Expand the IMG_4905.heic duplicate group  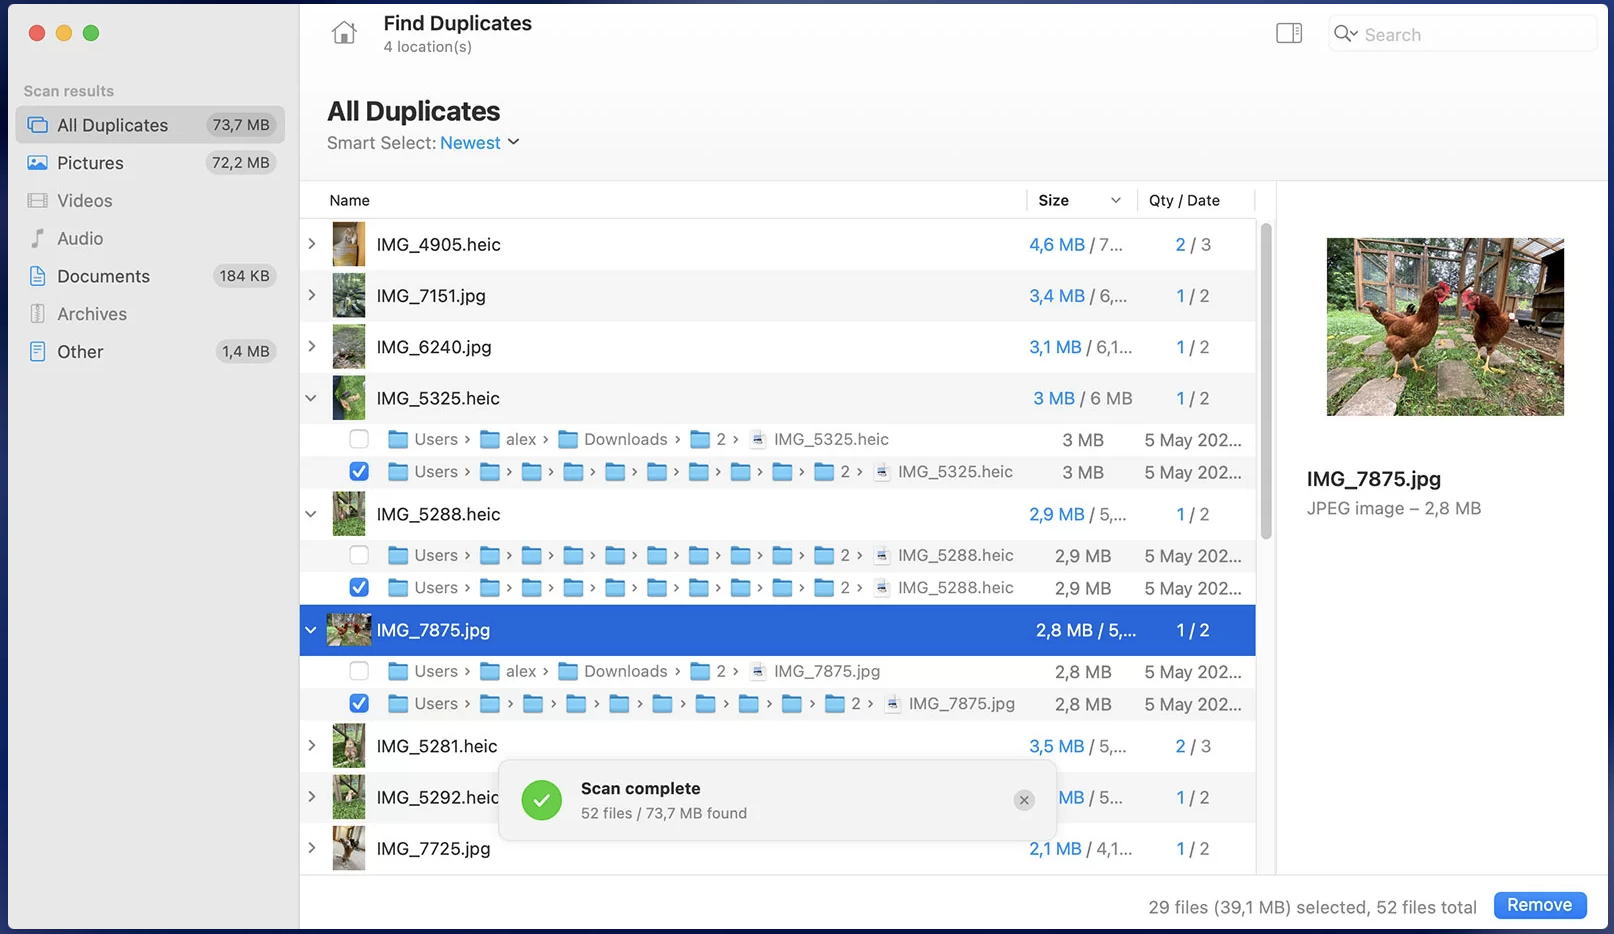pos(311,244)
